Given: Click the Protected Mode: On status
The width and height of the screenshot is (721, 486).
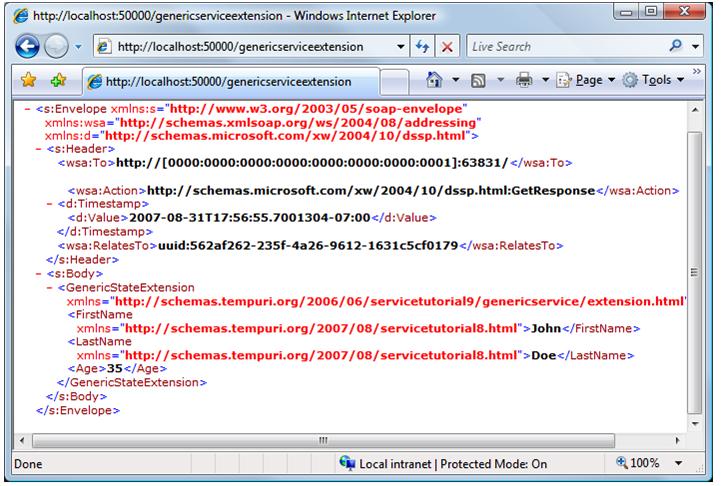Looking at the screenshot, I should (x=493, y=464).
